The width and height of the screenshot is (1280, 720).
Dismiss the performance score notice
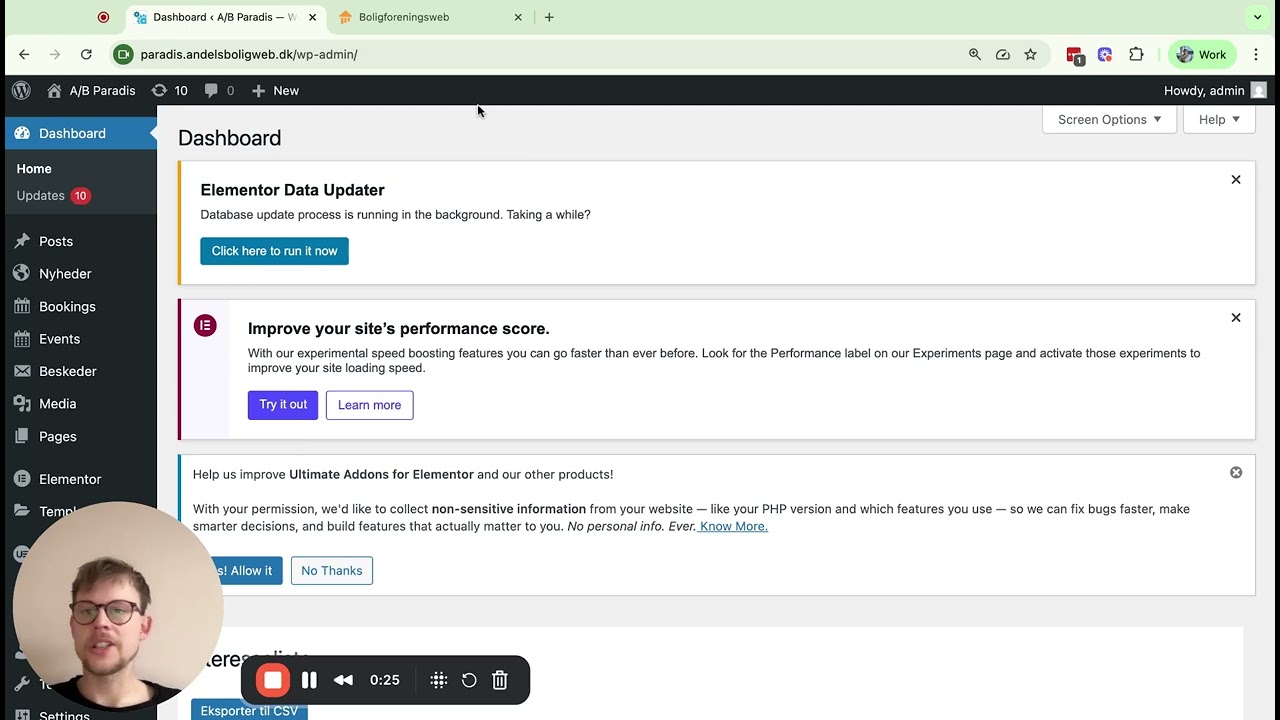click(1236, 318)
